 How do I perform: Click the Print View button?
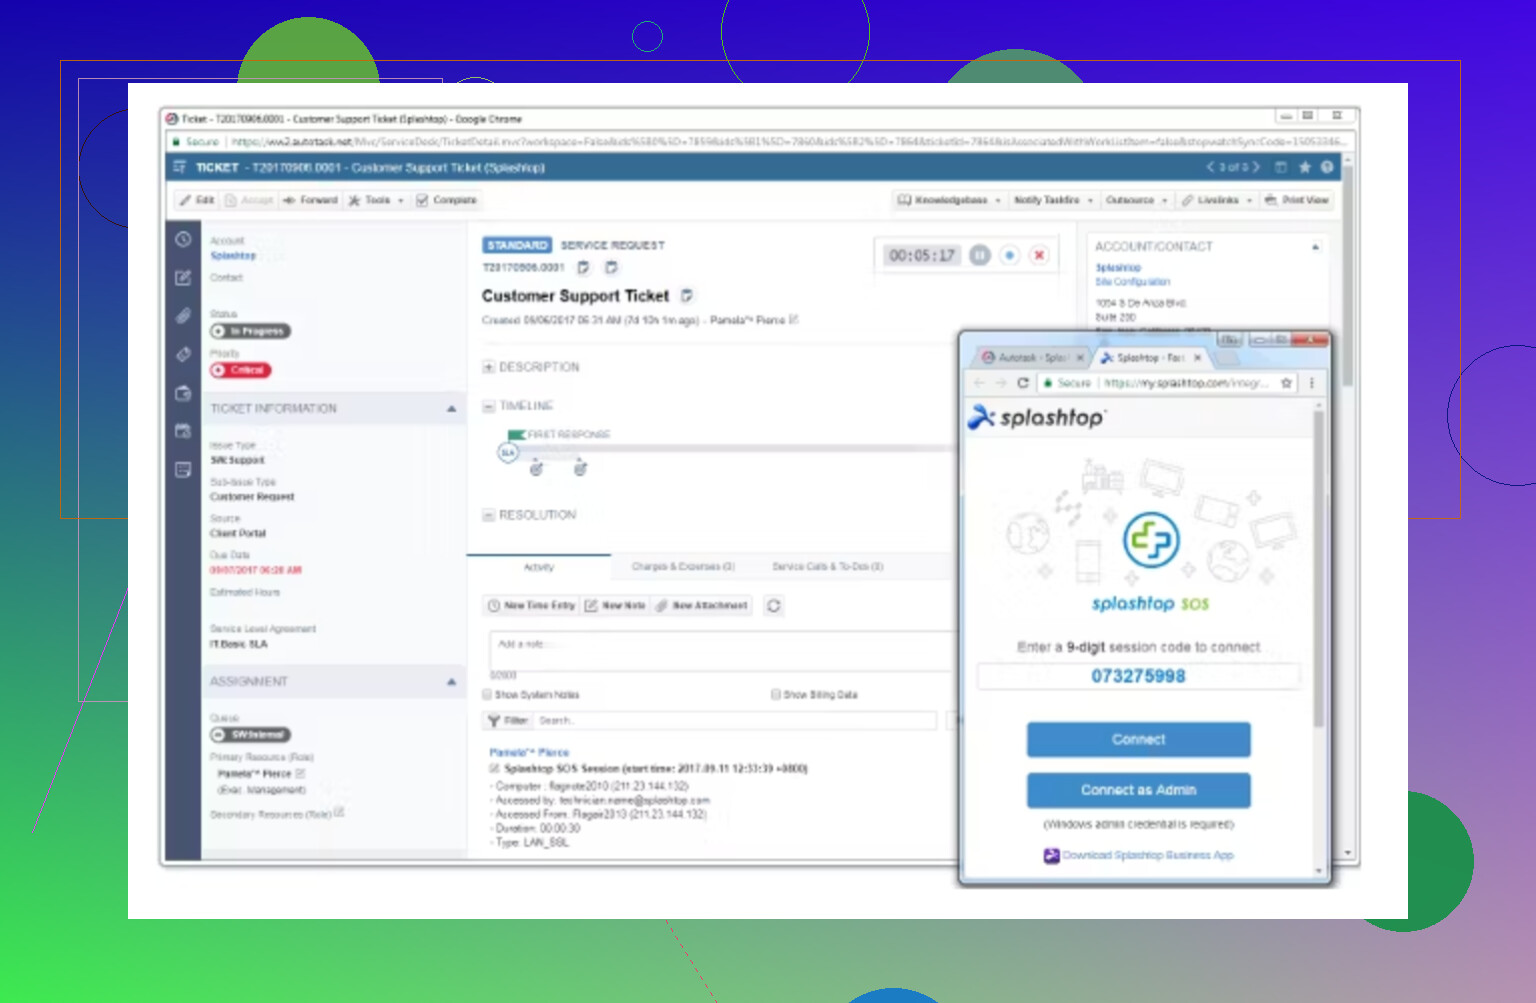coord(1297,200)
